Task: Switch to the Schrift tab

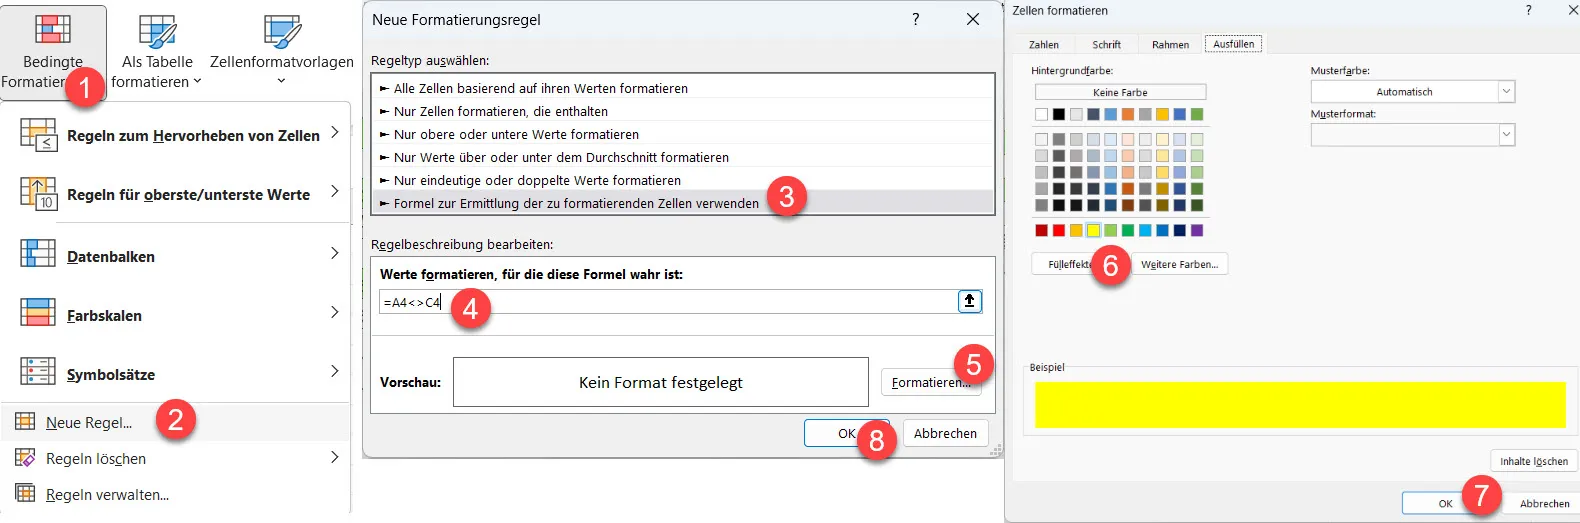Action: (1106, 45)
